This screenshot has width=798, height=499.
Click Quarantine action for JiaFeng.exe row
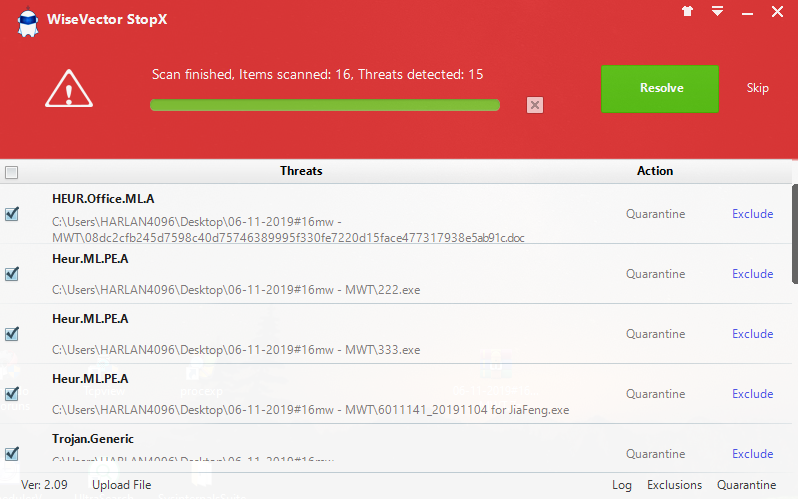[x=656, y=394]
